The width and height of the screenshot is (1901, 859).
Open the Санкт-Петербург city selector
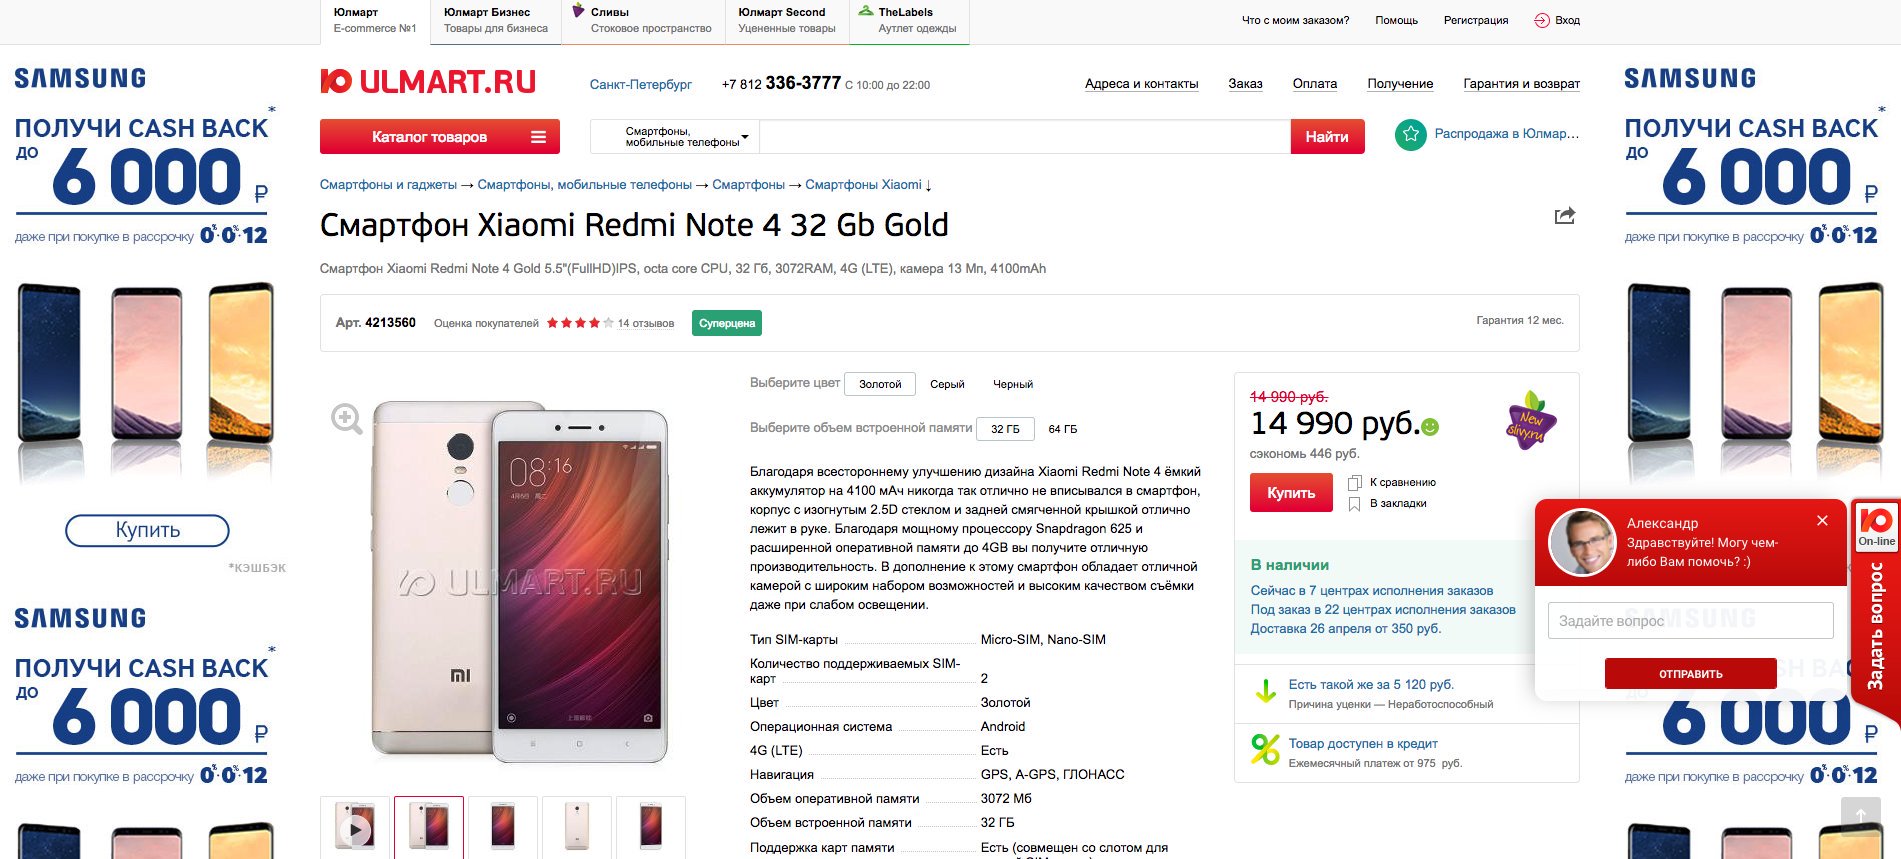[640, 85]
